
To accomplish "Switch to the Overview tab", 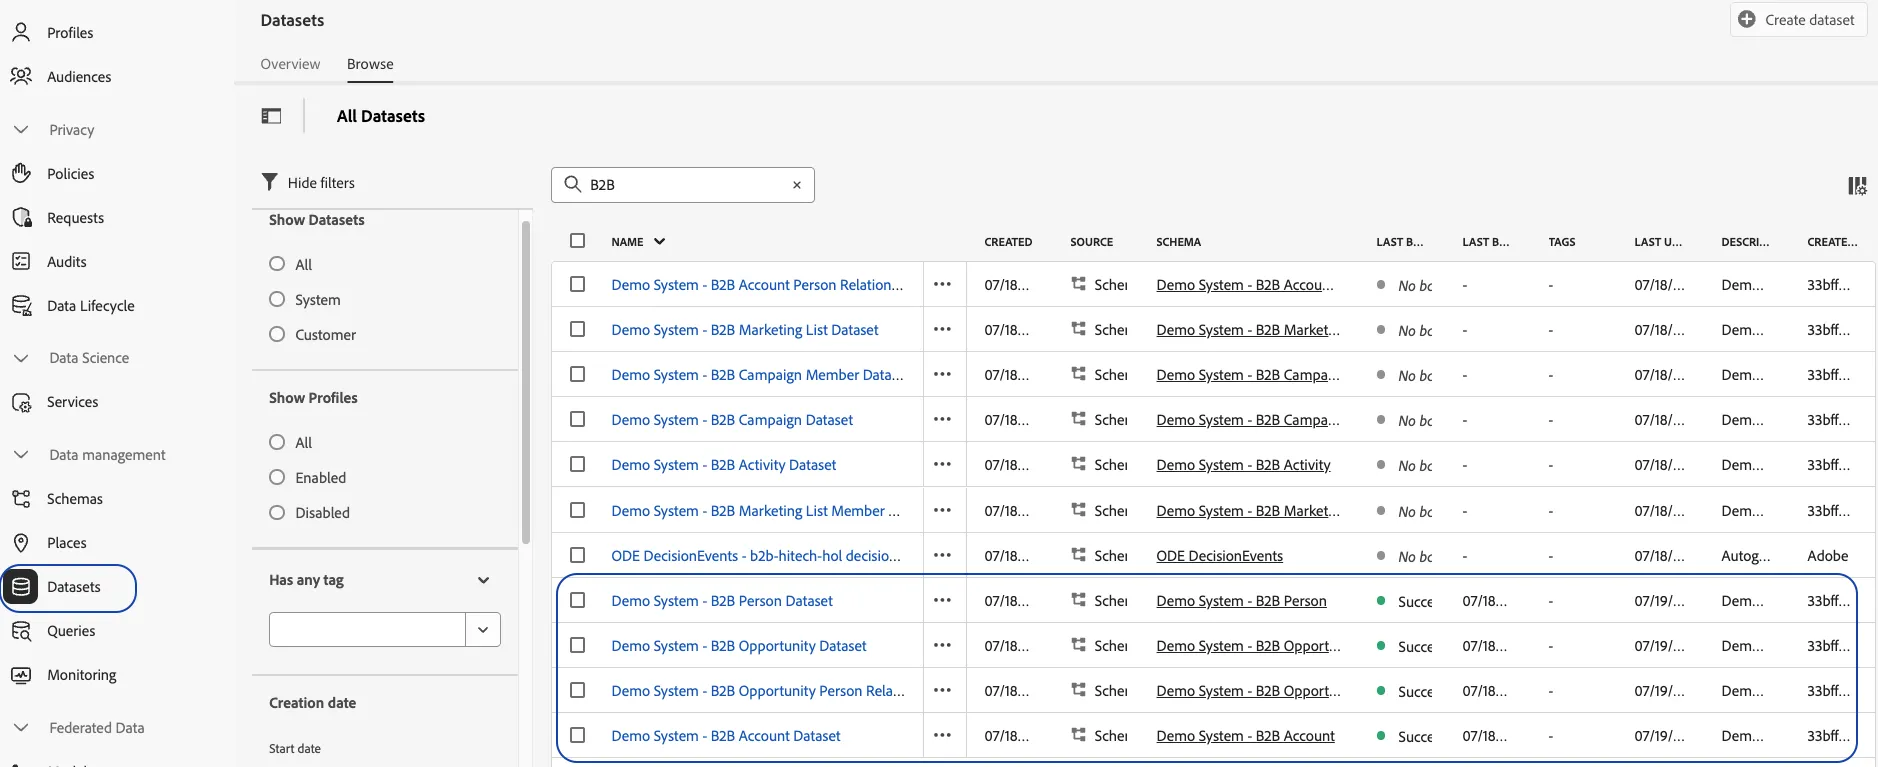I will point(290,64).
